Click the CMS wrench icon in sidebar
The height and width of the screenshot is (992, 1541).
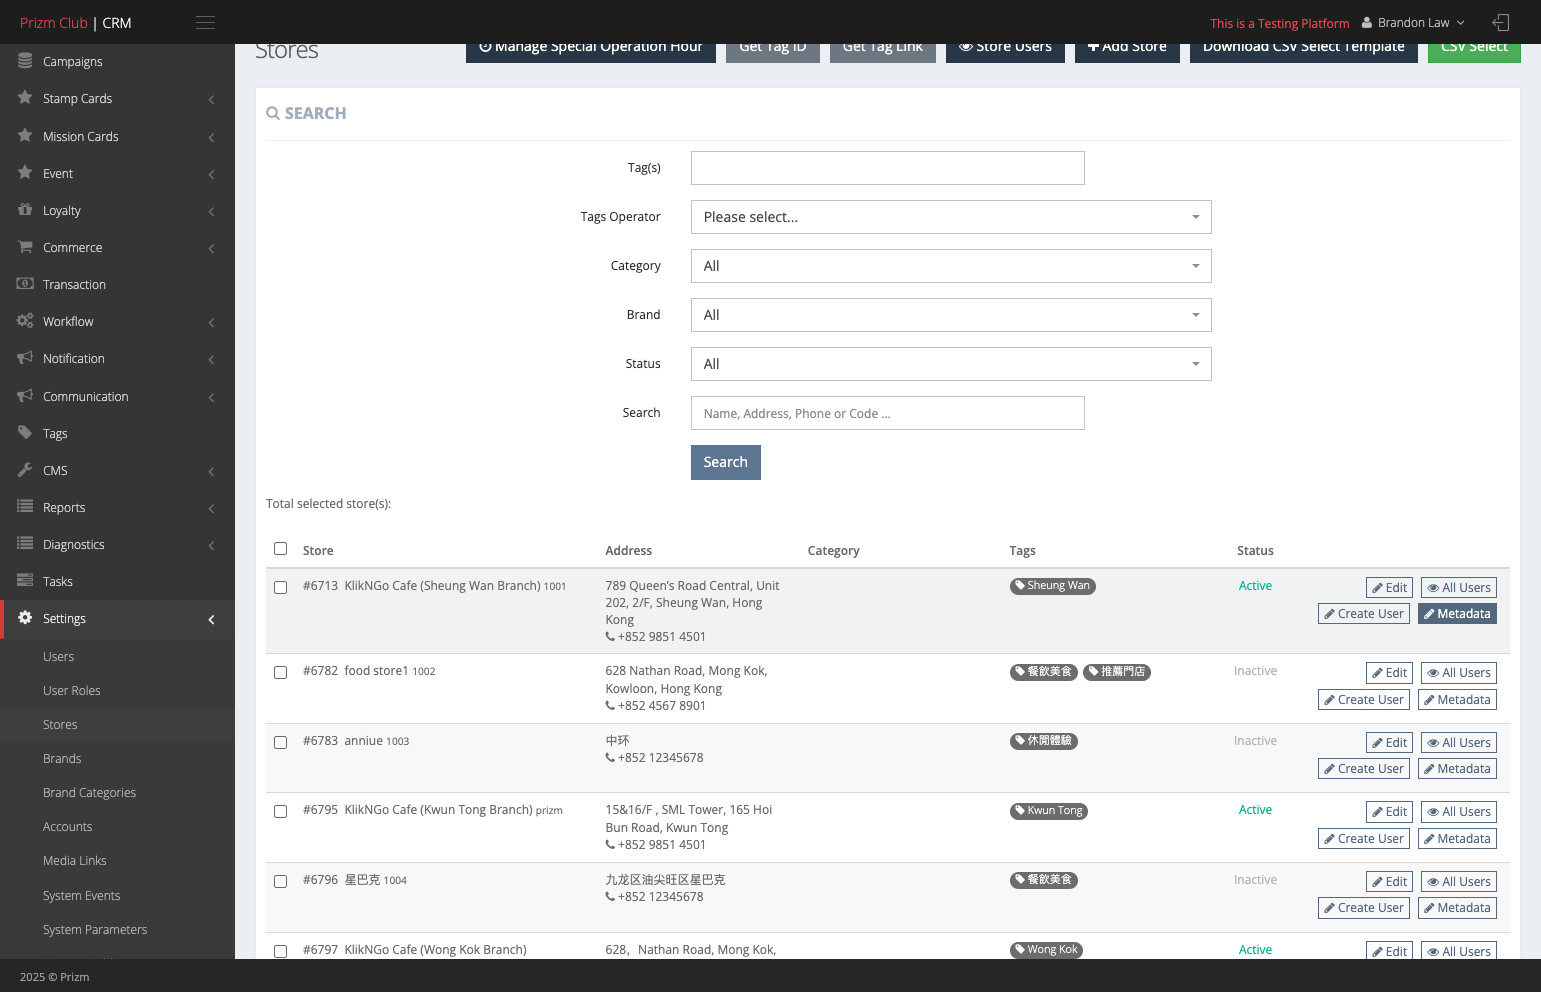[x=25, y=470]
